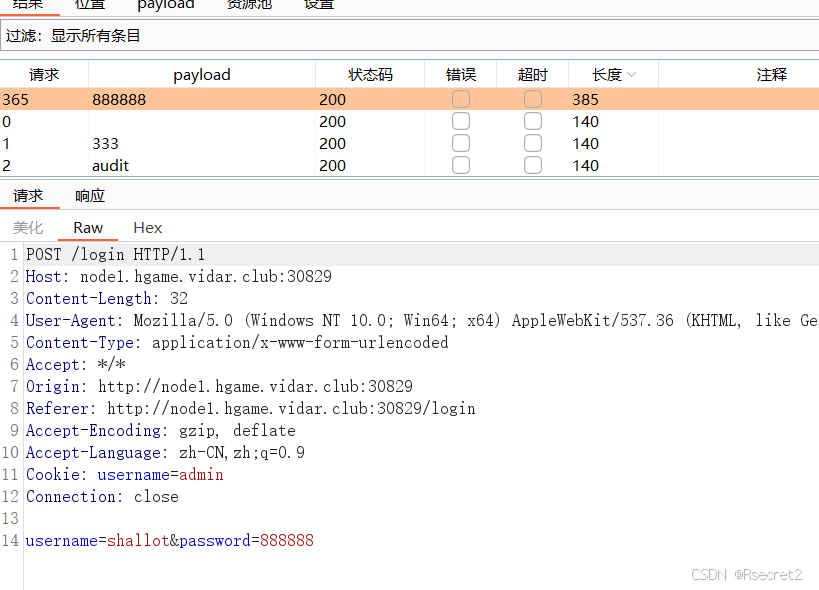Screen dimensions: 819x590
Task: Switch to the 响应 tab
Action: pos(89,195)
